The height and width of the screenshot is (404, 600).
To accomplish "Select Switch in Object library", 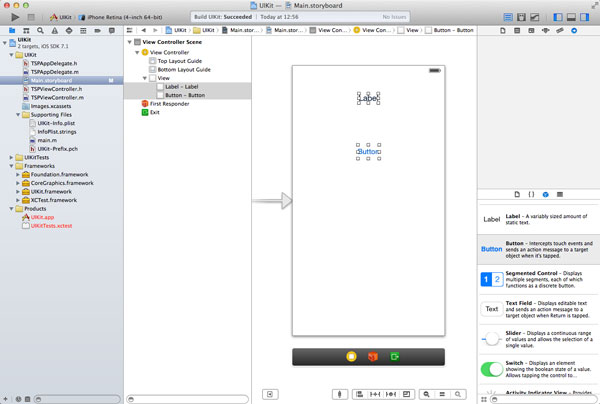I will (539, 369).
